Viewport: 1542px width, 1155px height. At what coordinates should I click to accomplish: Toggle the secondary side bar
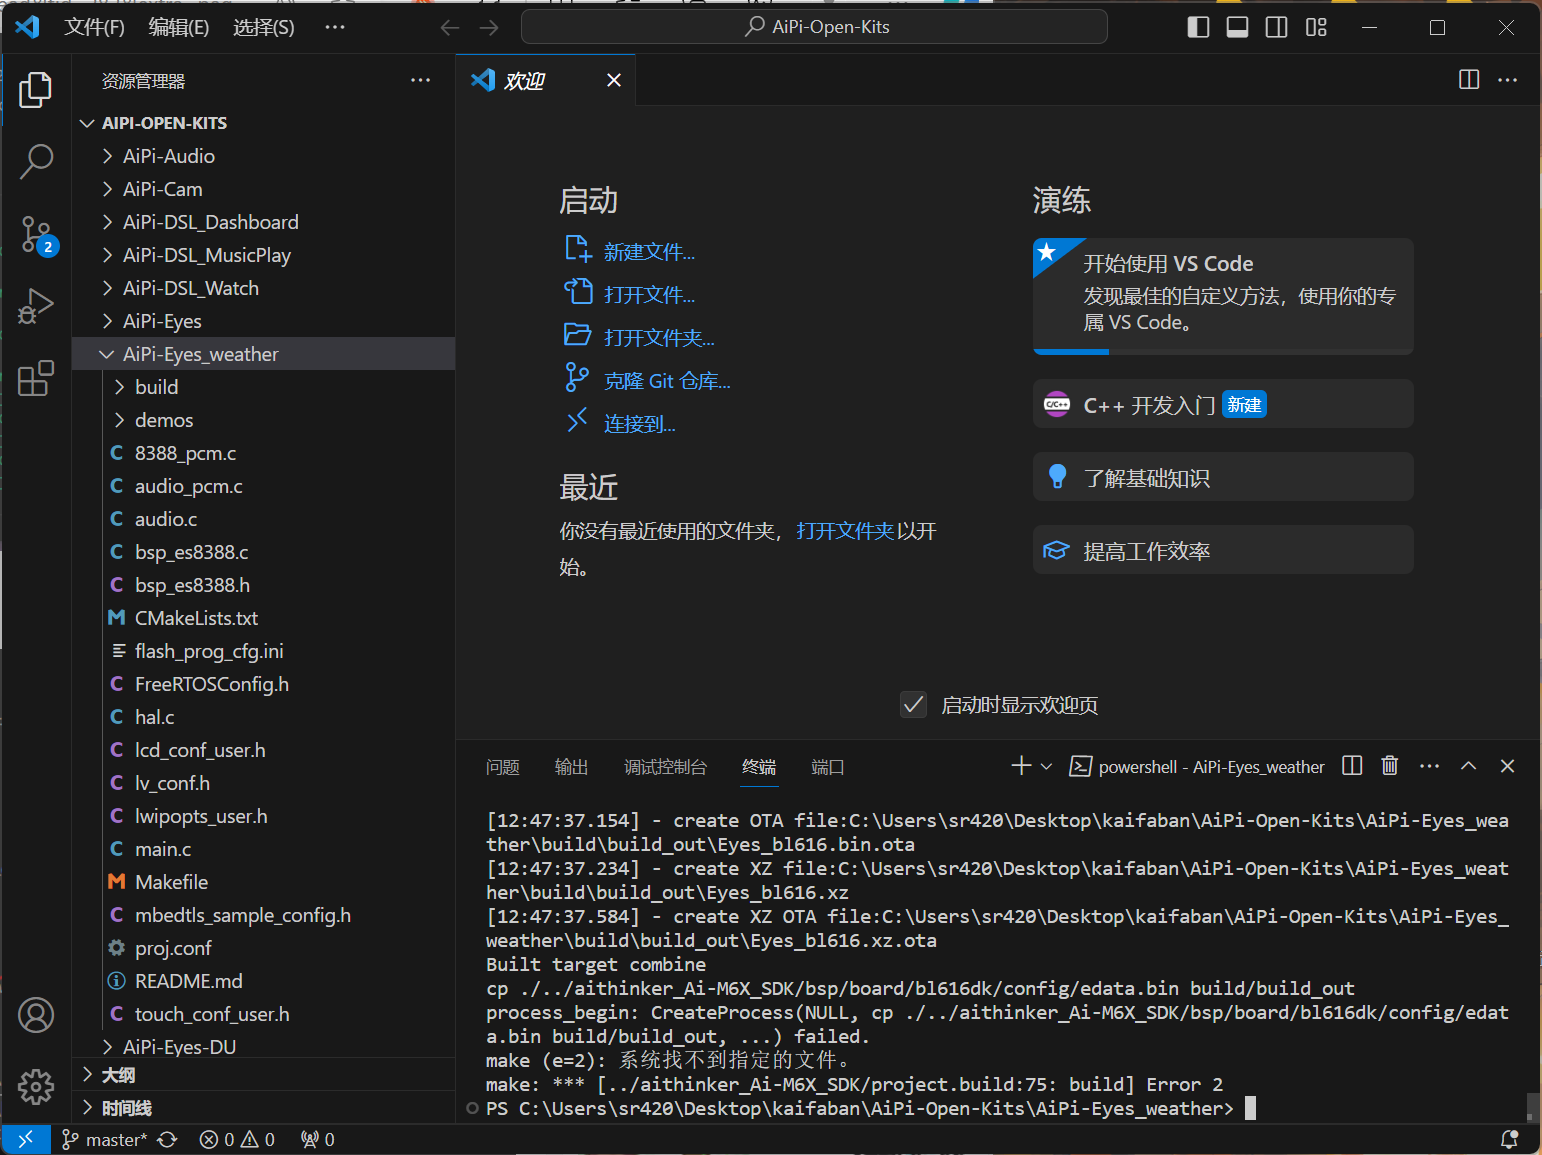point(1277,27)
